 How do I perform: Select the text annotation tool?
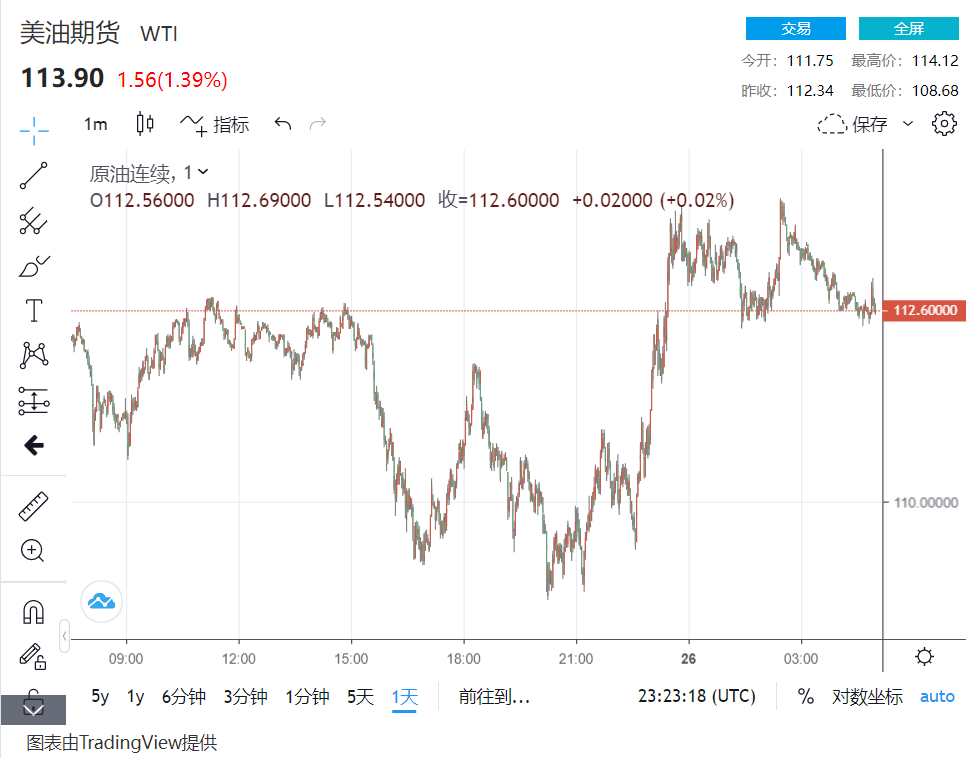[x=33, y=311]
